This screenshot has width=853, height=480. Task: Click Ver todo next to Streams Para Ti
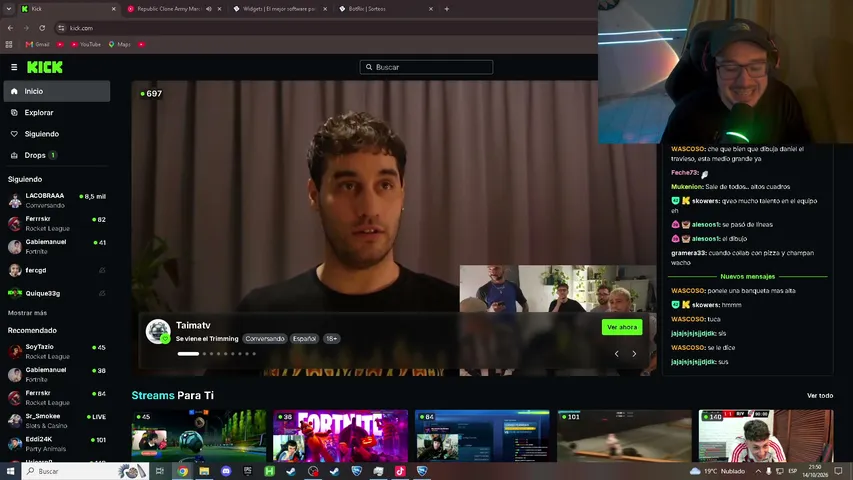pyautogui.click(x=820, y=396)
